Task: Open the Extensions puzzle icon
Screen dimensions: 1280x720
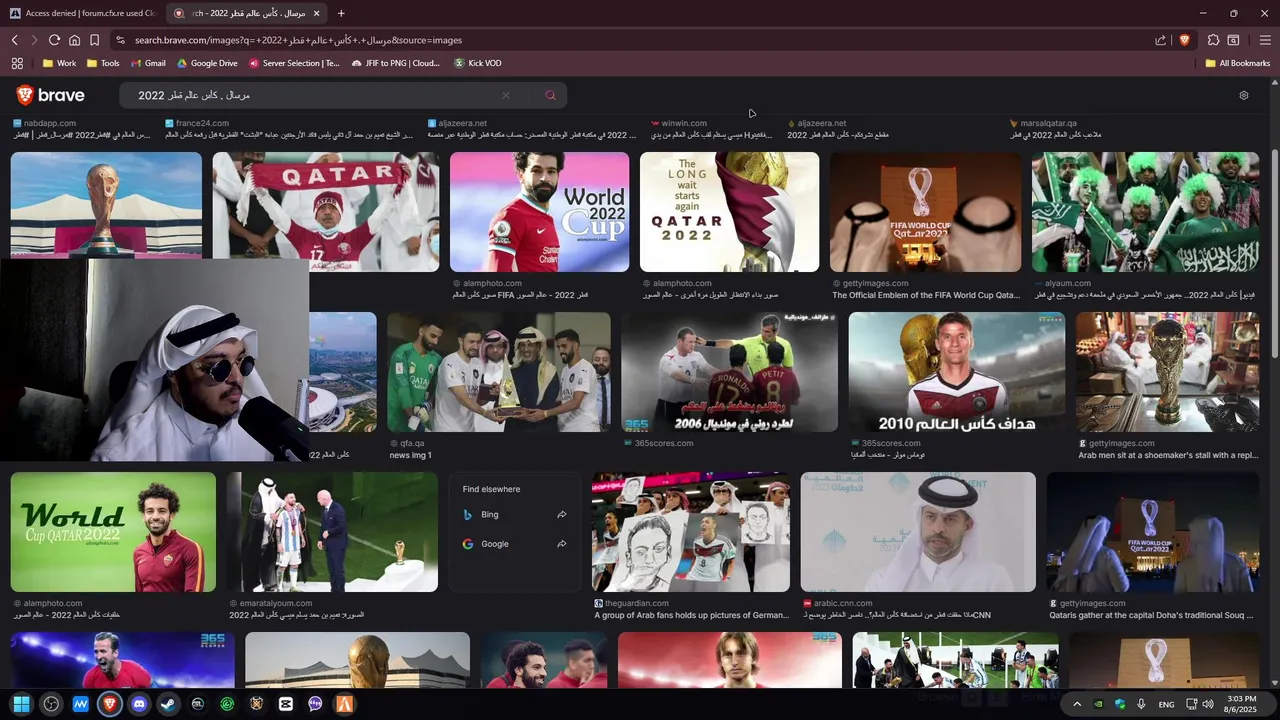Action: [1213, 40]
